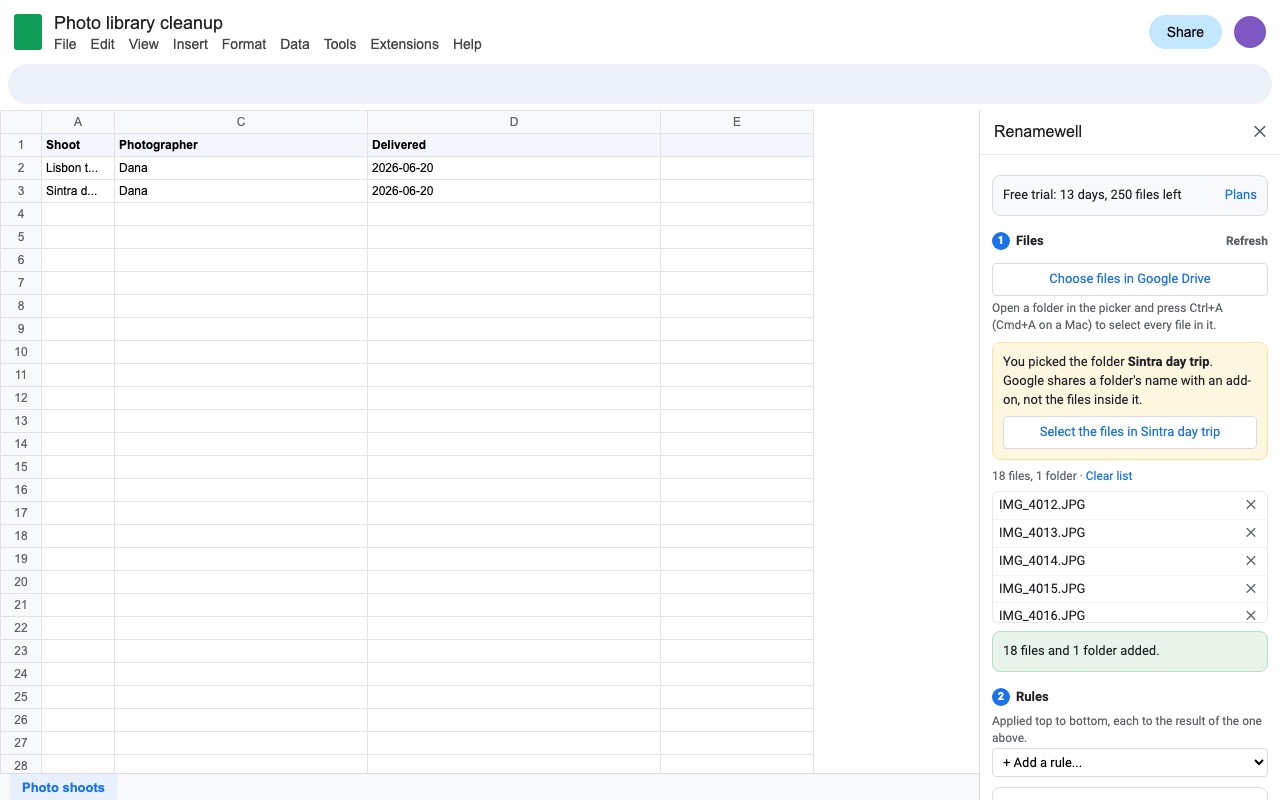Click the Share button
The image size is (1280, 800).
pos(1185,32)
